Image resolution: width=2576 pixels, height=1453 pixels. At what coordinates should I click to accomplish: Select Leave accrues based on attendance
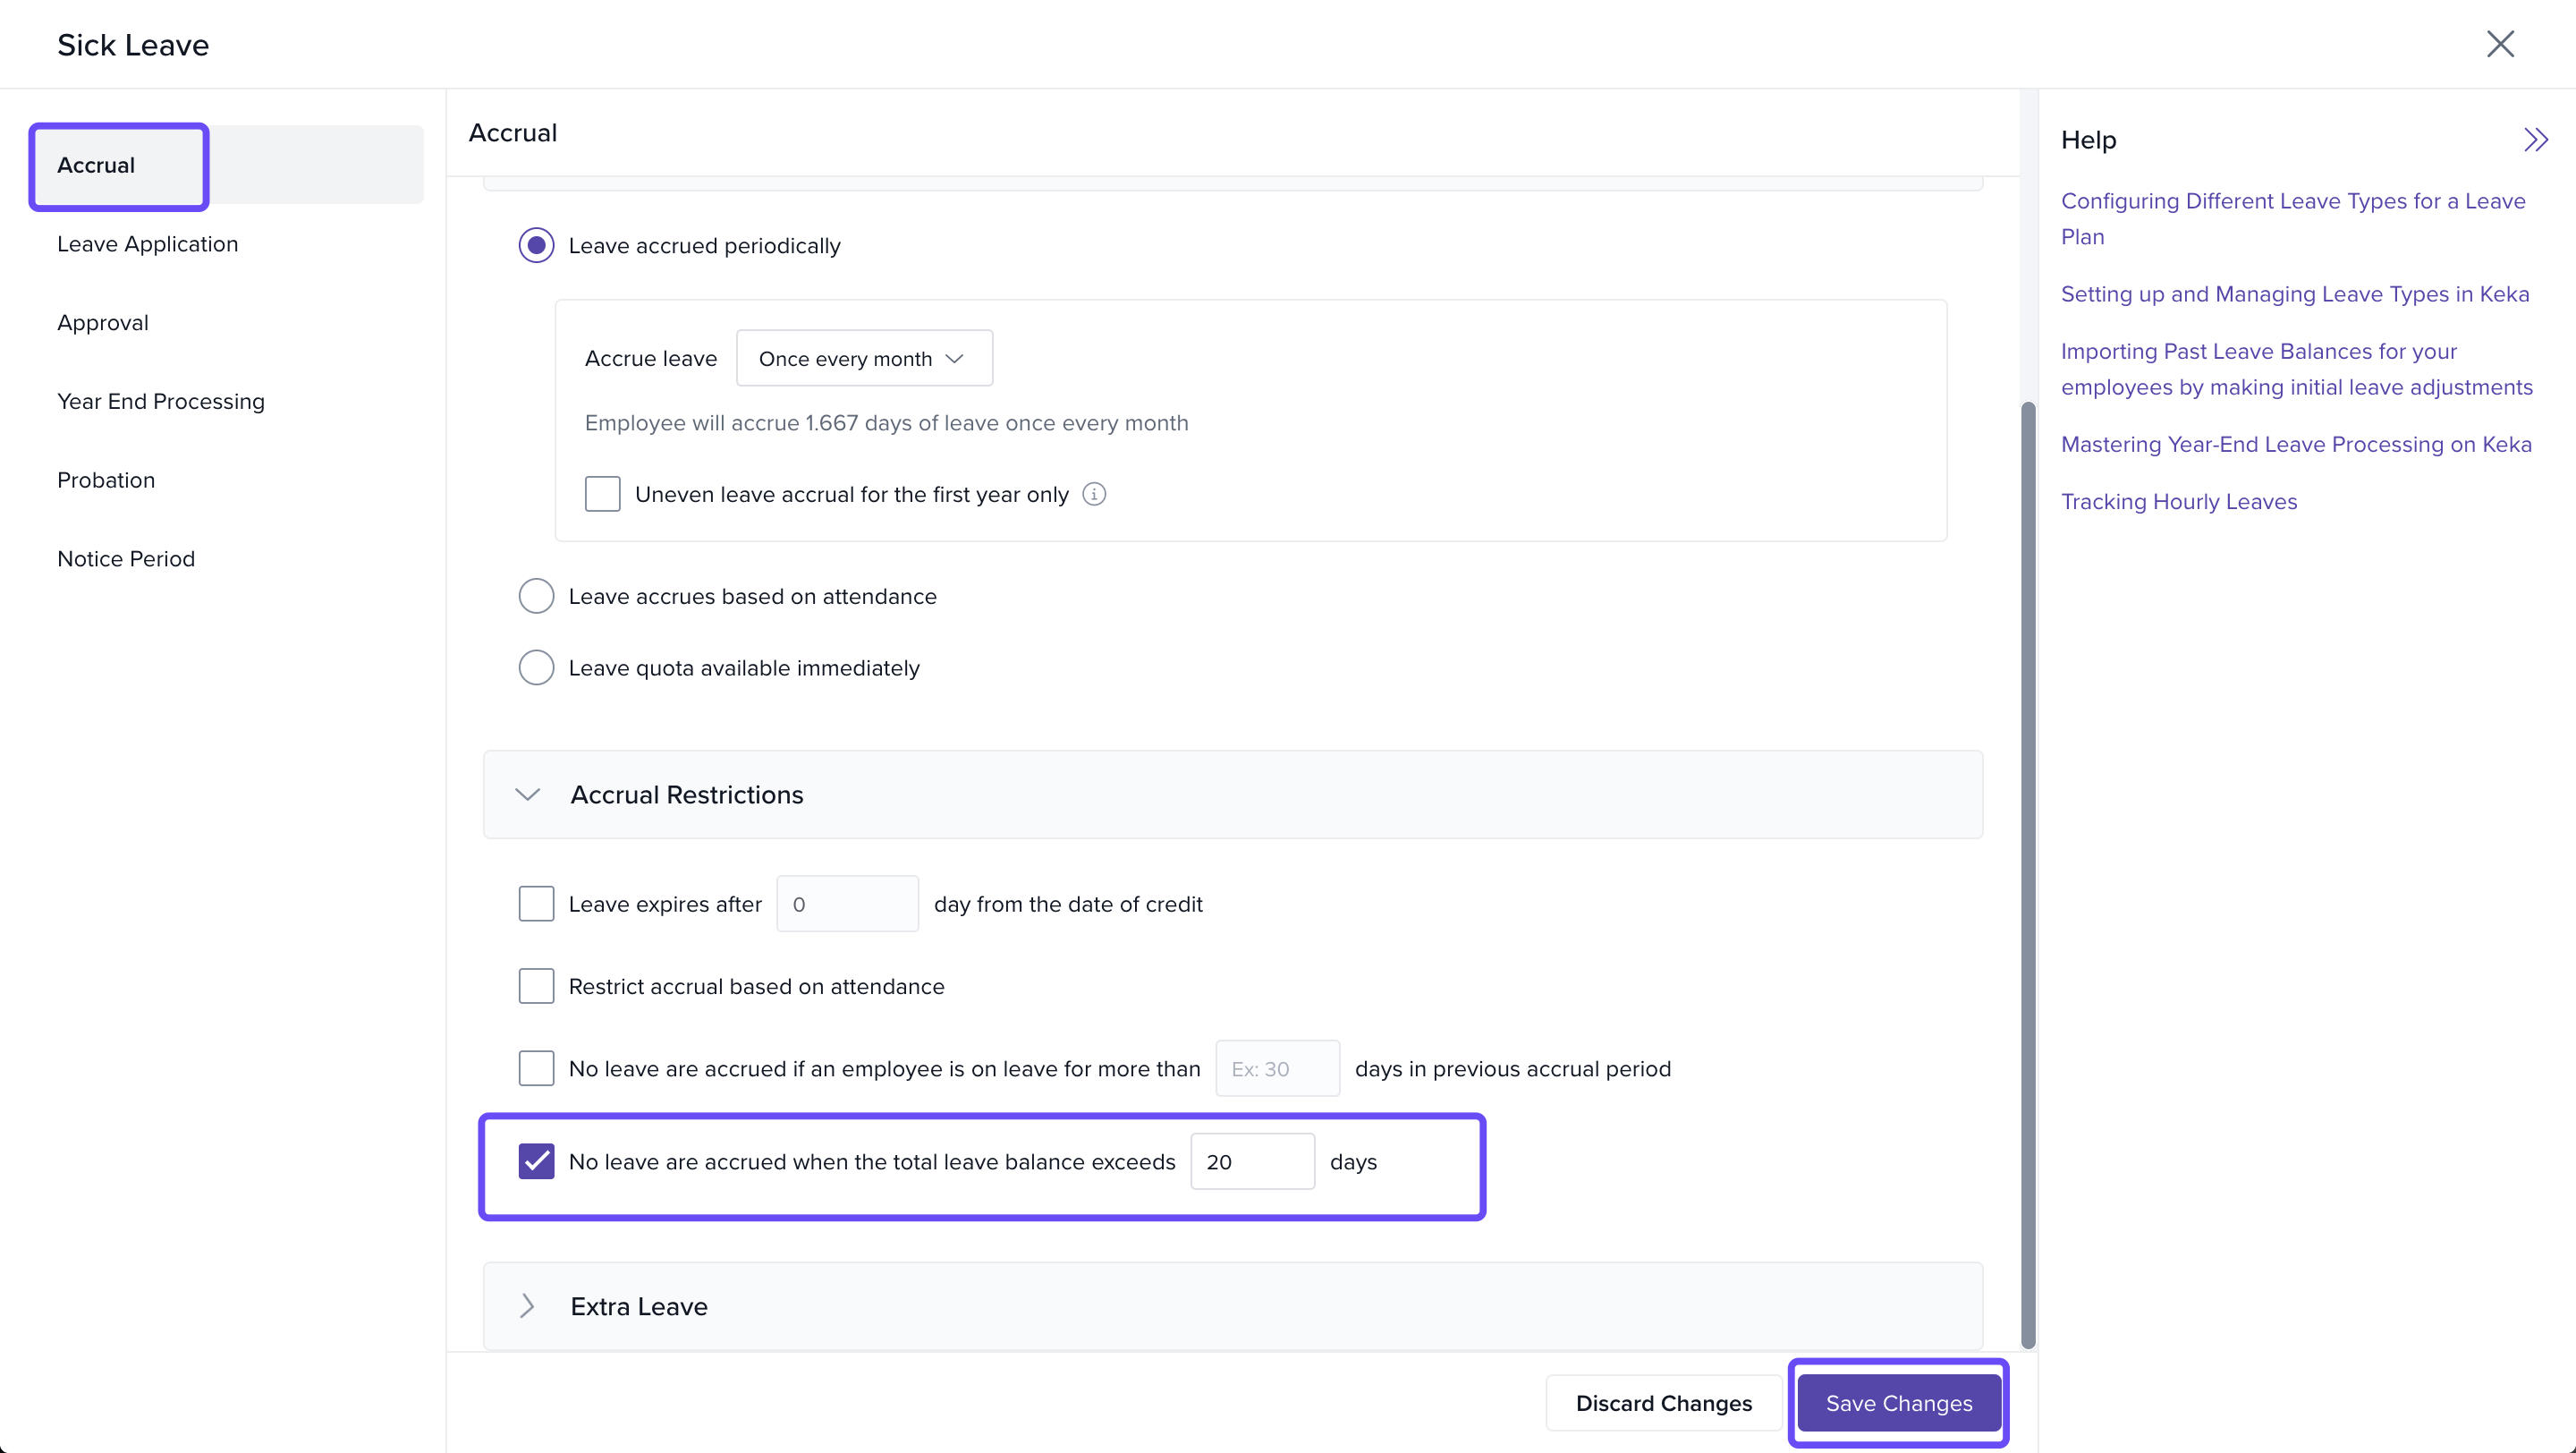(536, 596)
